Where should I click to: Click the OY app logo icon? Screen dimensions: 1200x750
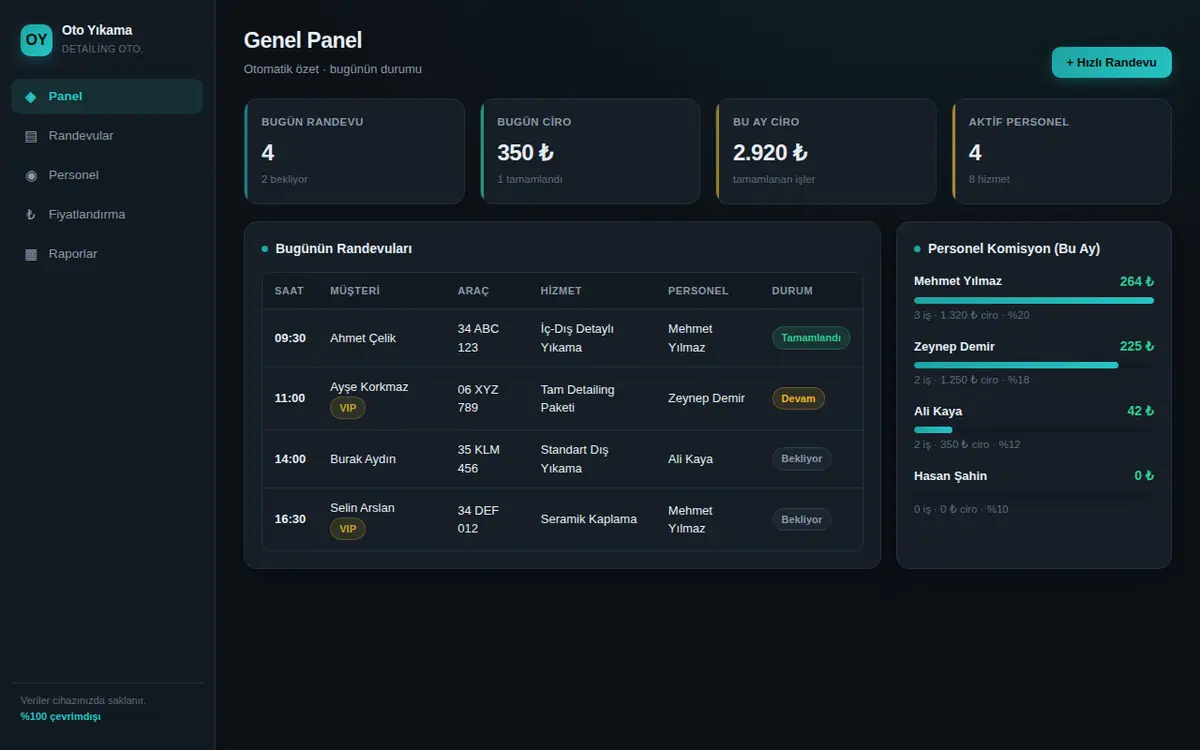[x=36, y=40]
